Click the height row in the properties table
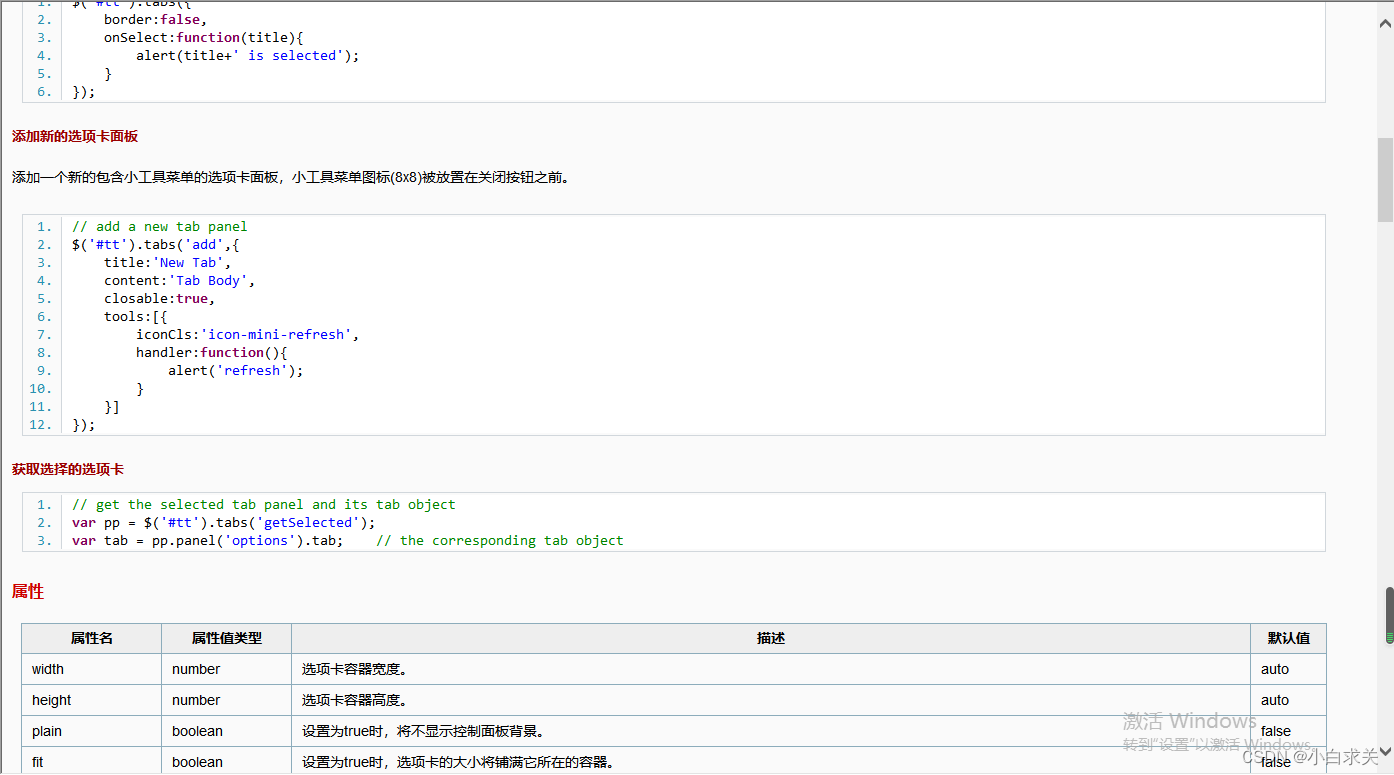This screenshot has height=775, width=1394. point(51,699)
